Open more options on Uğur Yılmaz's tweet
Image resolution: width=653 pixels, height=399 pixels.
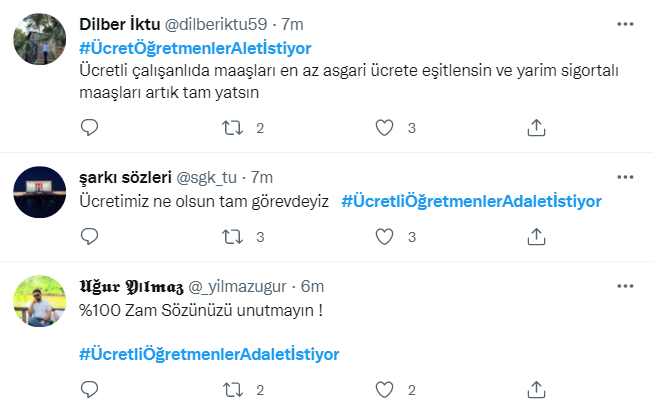click(625, 286)
